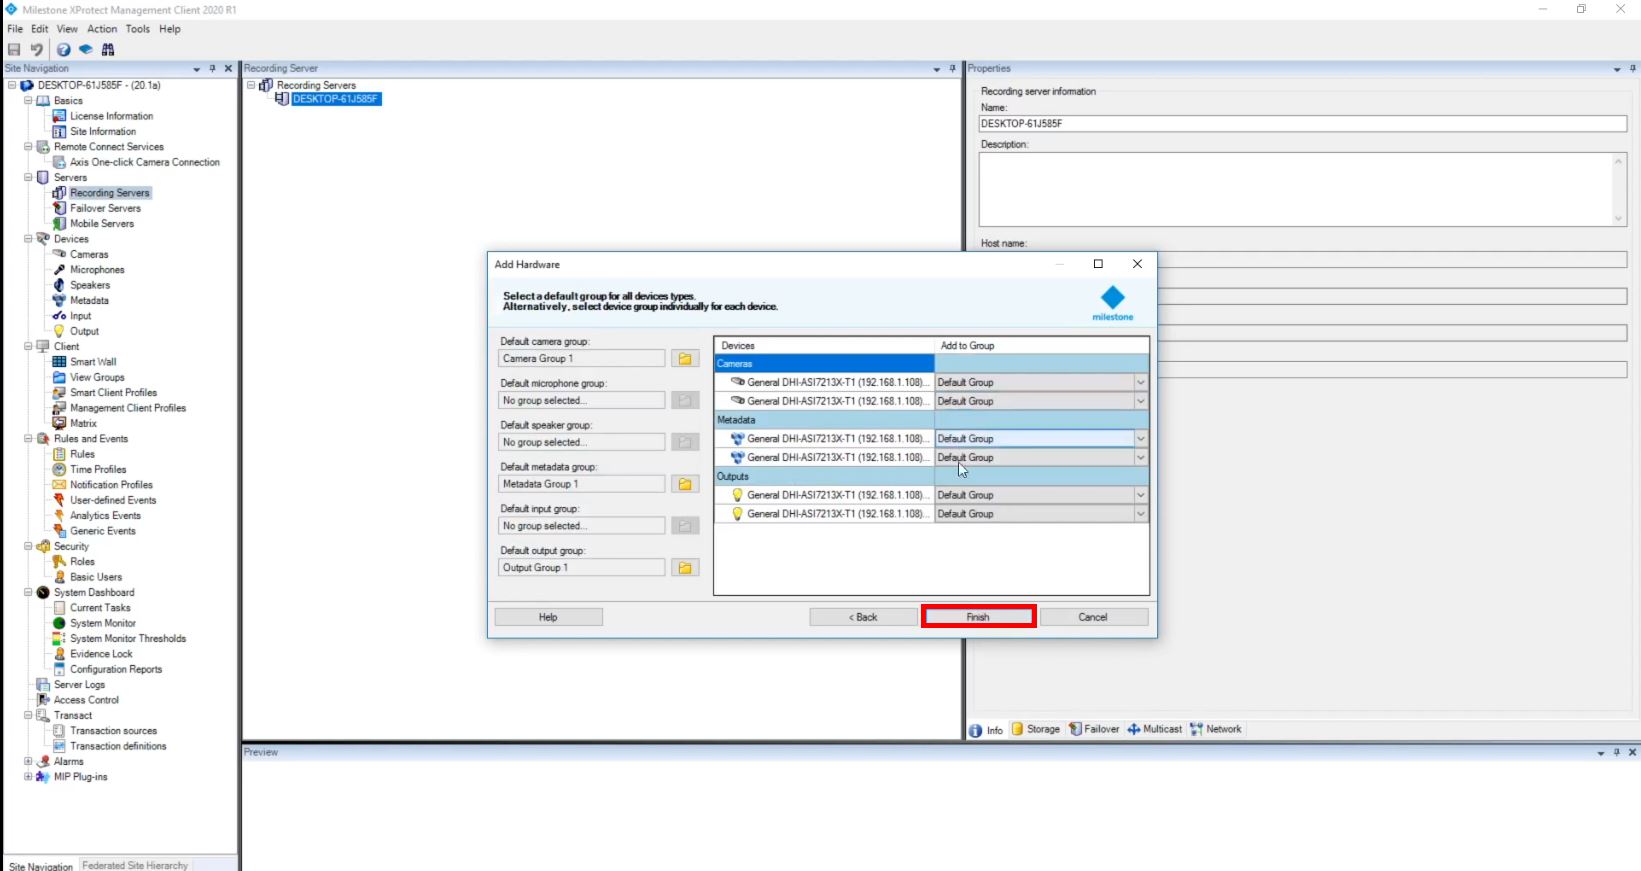Viewport: 1641px width, 871px height.
Task: Open Speakers device node
Action: click(x=90, y=285)
